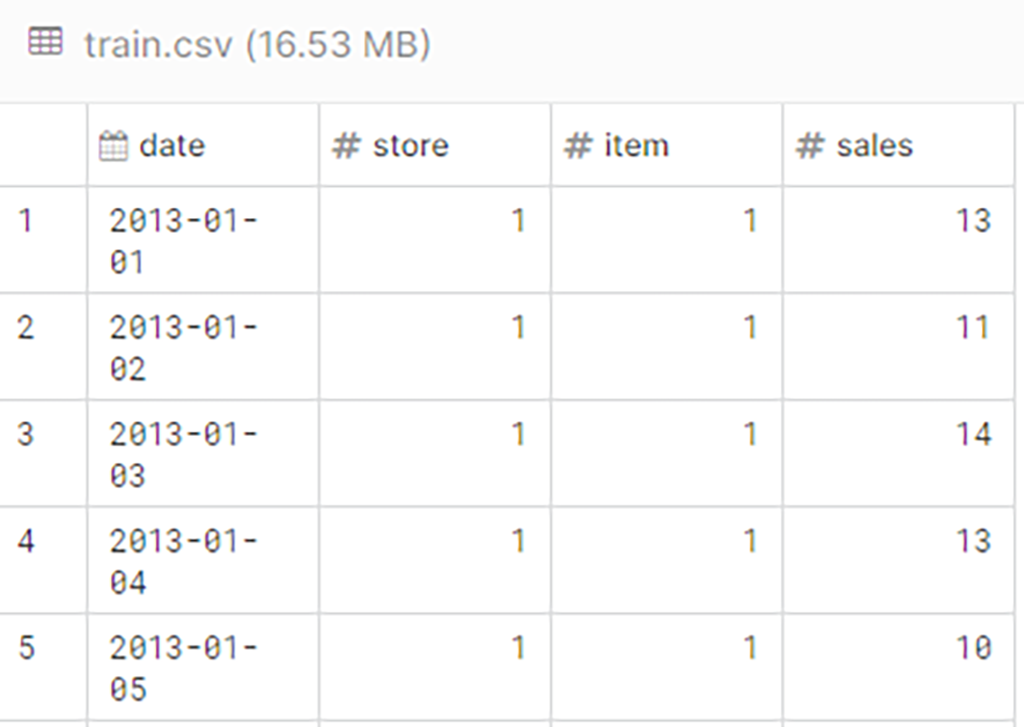The width and height of the screenshot is (1024, 727).
Task: Click the calendar icon in date header
Action: coord(114,146)
